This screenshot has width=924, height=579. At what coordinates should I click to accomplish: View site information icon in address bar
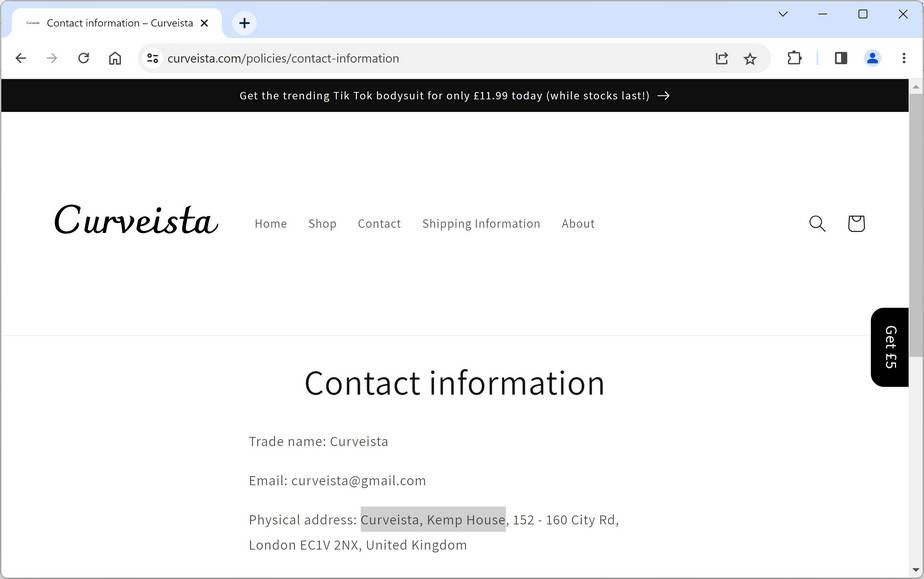coord(152,58)
